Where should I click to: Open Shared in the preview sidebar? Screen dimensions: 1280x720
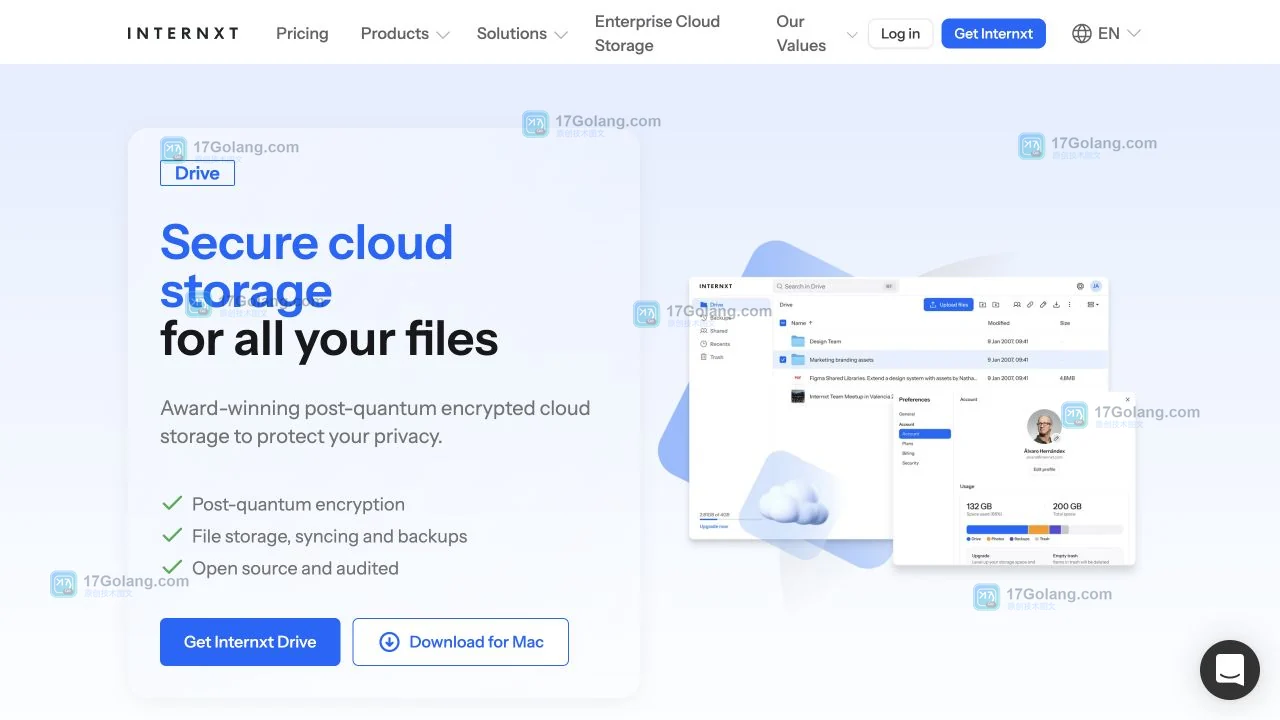tap(714, 331)
